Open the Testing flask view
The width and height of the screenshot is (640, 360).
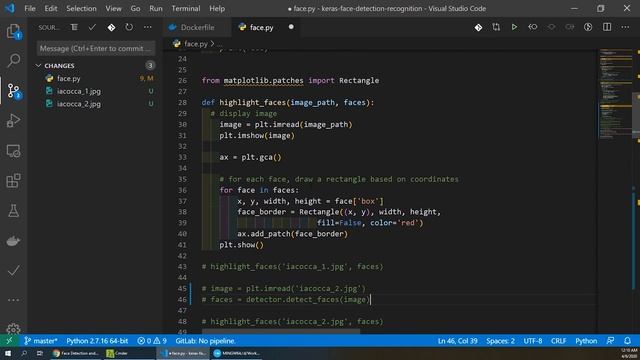click(x=13, y=211)
